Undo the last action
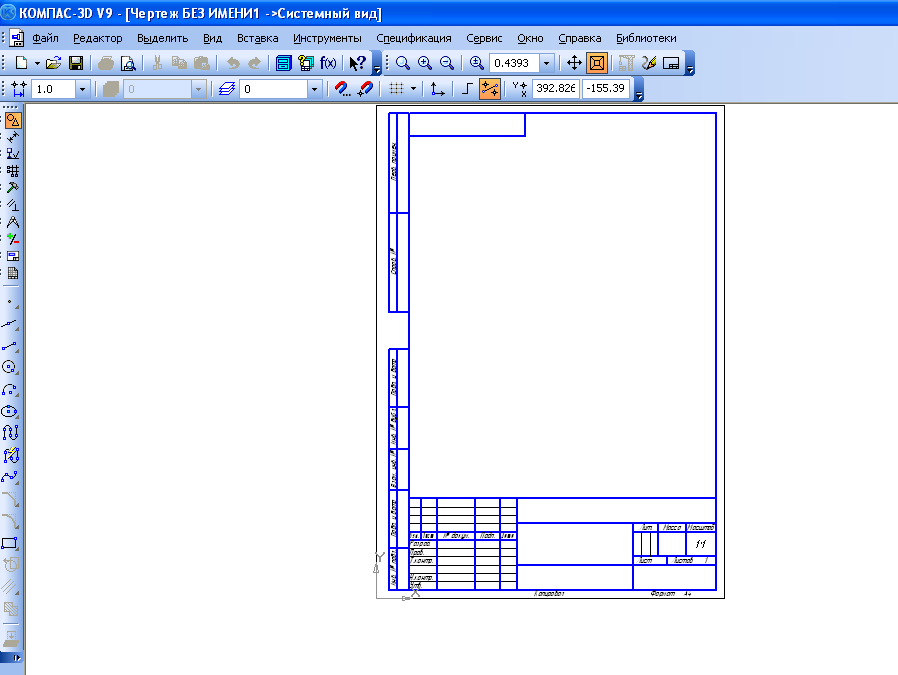The image size is (898, 675). pos(233,63)
